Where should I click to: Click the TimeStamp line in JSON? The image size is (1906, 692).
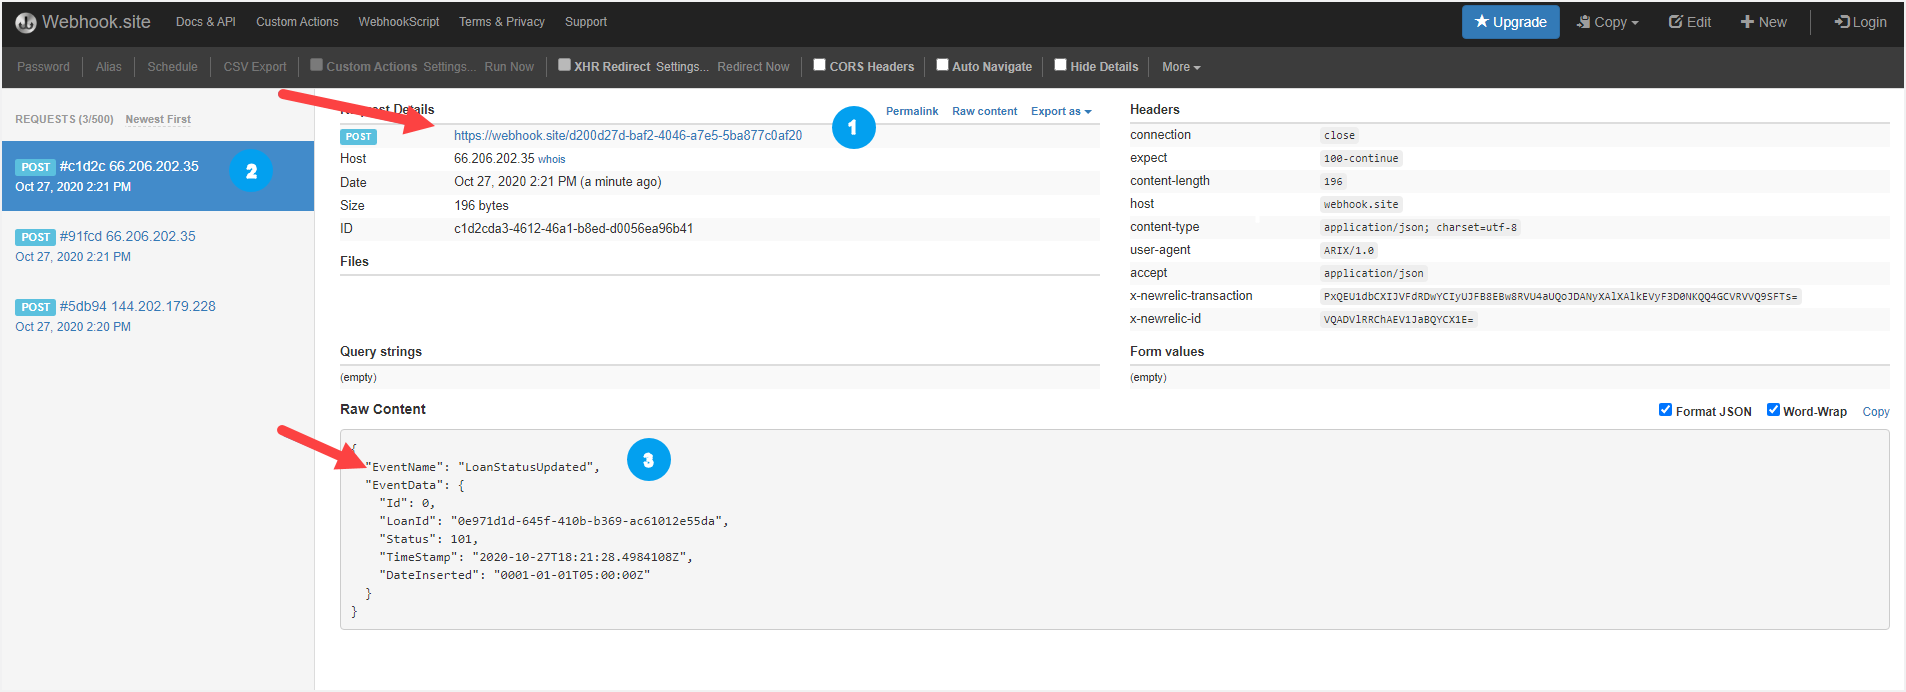[x=536, y=557]
